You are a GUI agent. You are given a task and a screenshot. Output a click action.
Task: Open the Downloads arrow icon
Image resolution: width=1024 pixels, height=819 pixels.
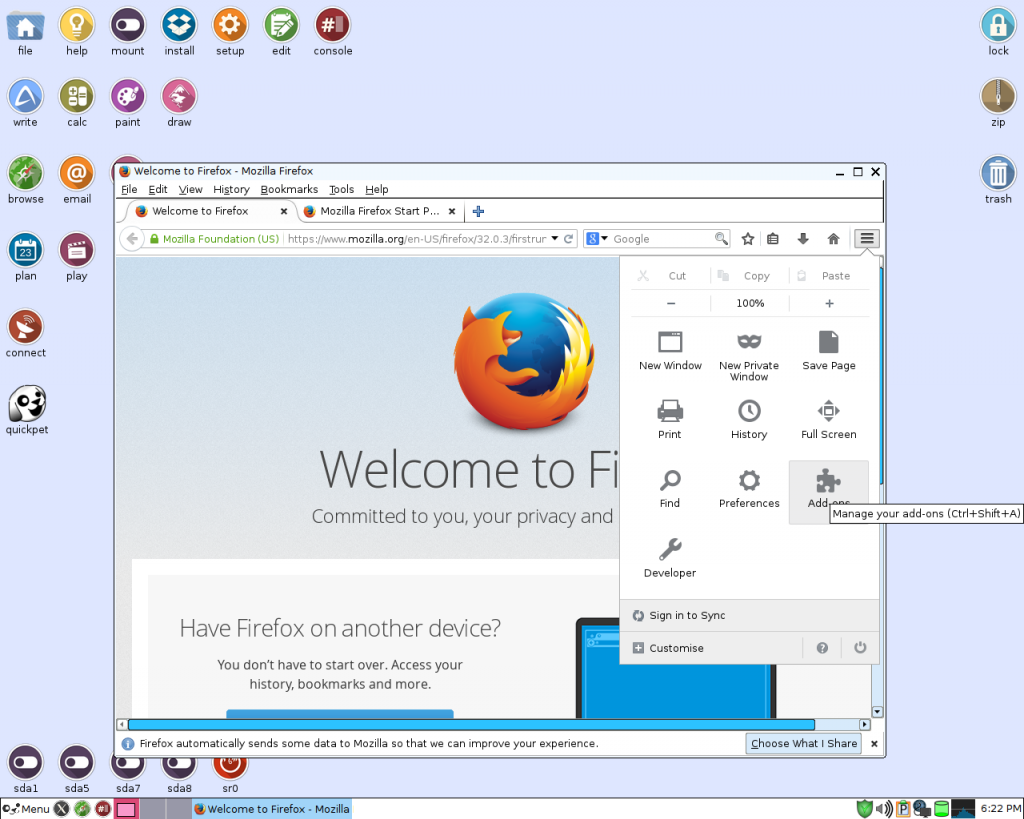(803, 239)
